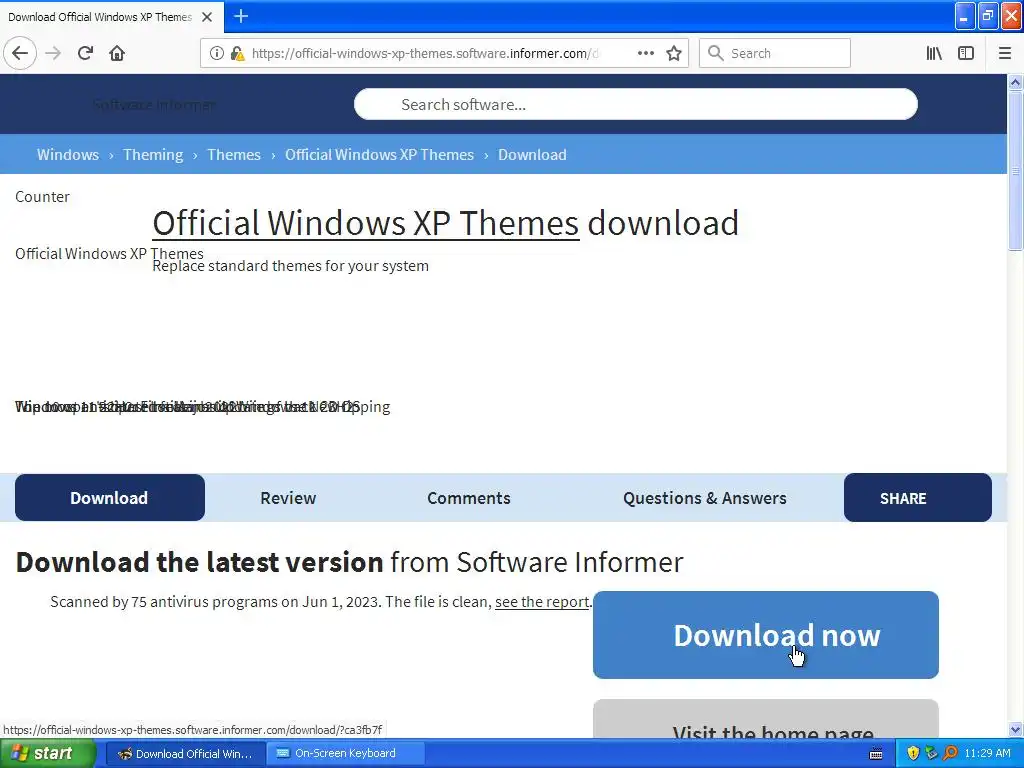The height and width of the screenshot is (768, 1024).
Task: Restore down the Firefox window
Action: [x=988, y=16]
